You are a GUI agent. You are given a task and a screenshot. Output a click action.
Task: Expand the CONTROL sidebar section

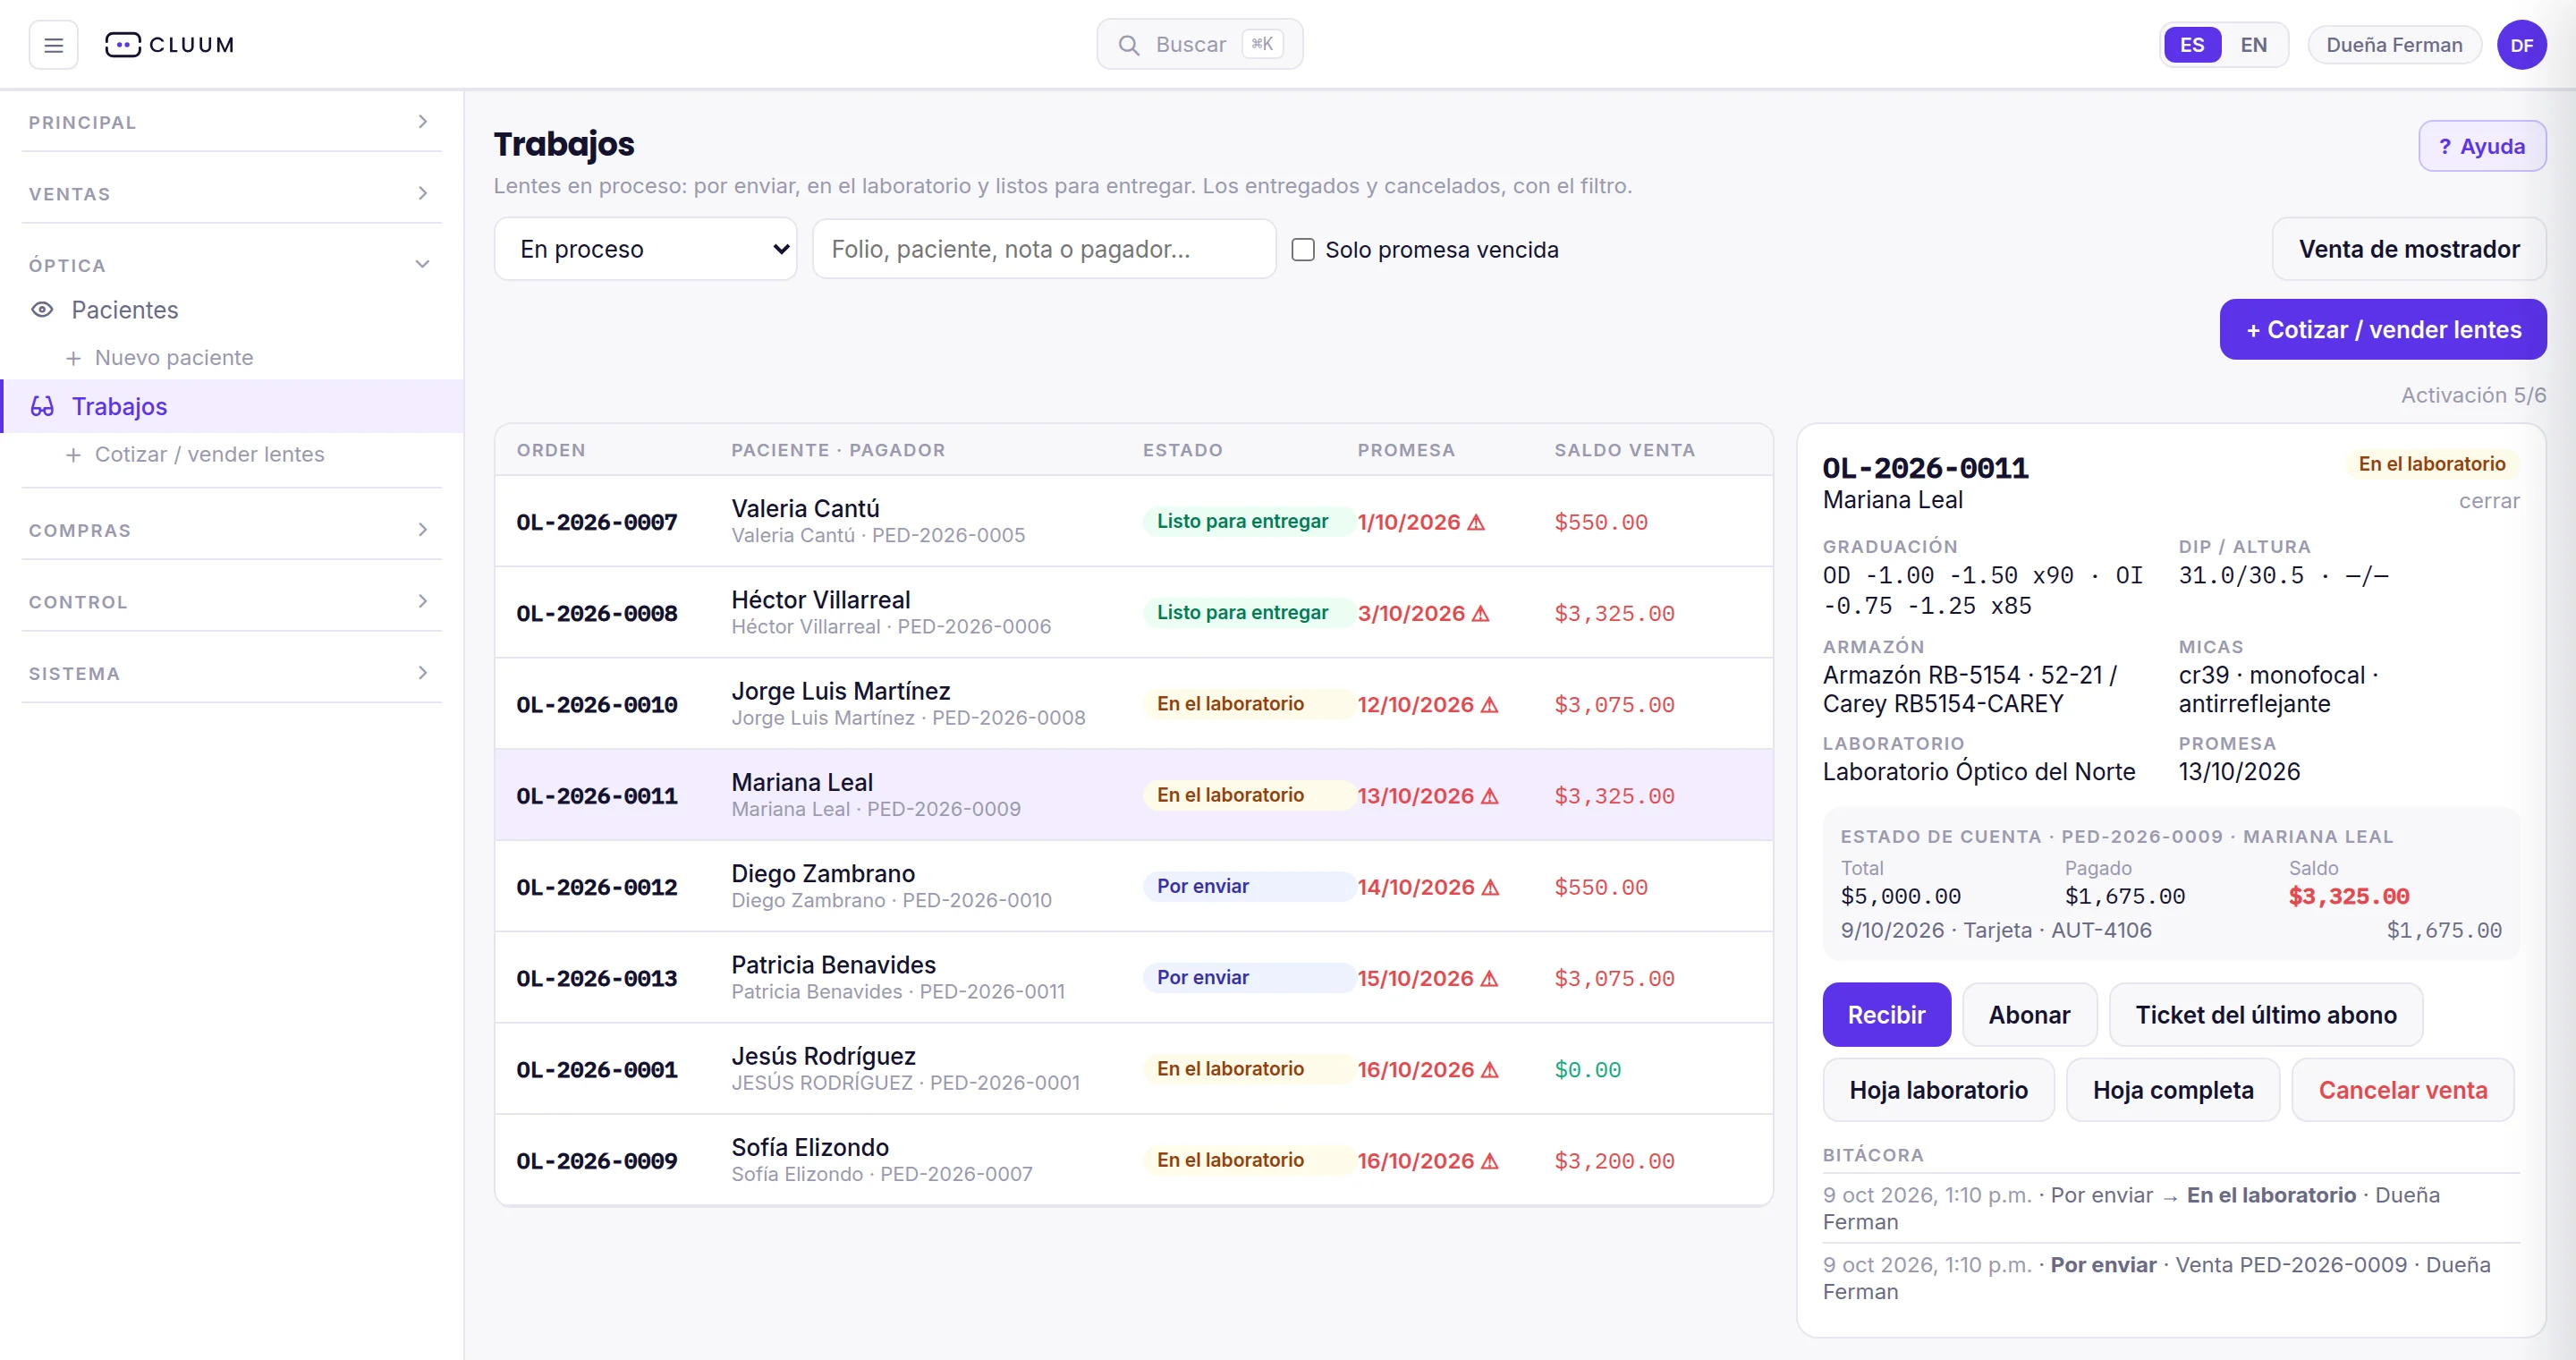(x=231, y=602)
